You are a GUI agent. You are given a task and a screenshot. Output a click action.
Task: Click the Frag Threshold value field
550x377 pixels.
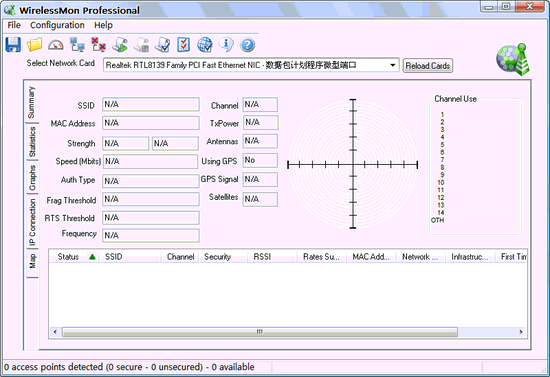(x=151, y=199)
